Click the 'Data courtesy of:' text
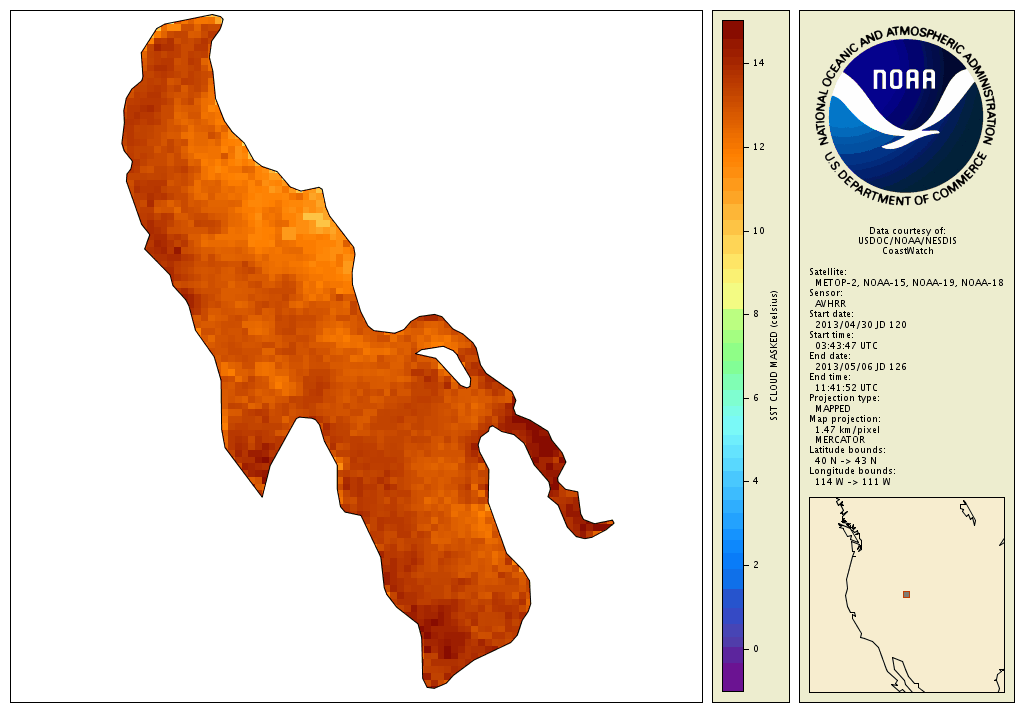The image size is (1024, 712). [x=907, y=231]
